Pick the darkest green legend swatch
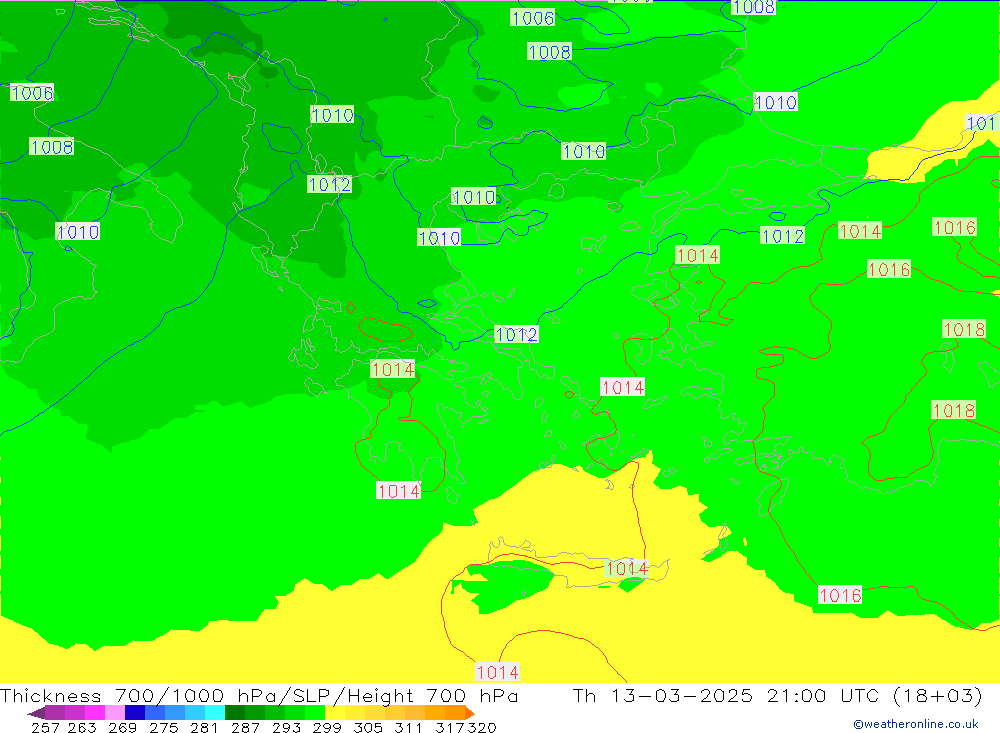1000x733 pixels. (x=235, y=713)
